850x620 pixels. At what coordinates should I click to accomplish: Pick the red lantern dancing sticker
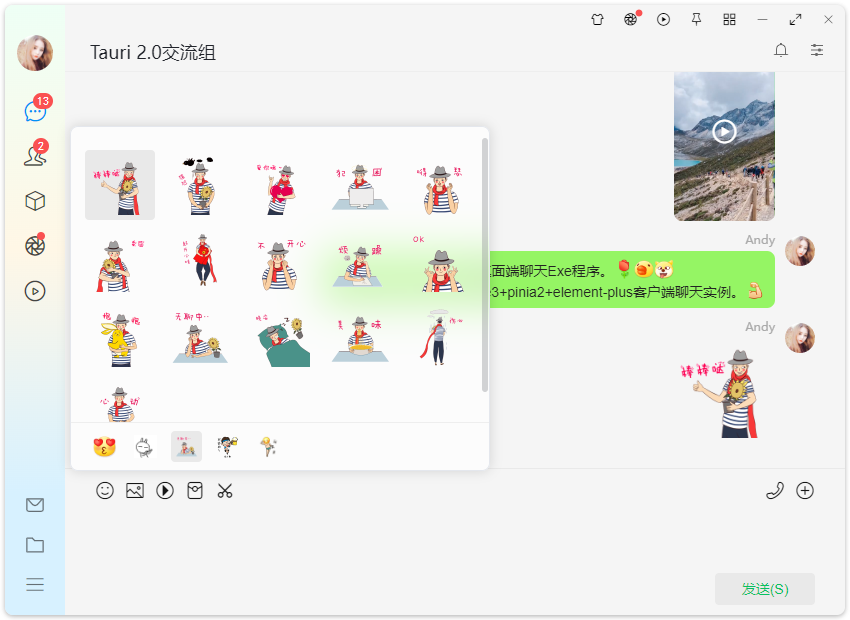click(200, 260)
